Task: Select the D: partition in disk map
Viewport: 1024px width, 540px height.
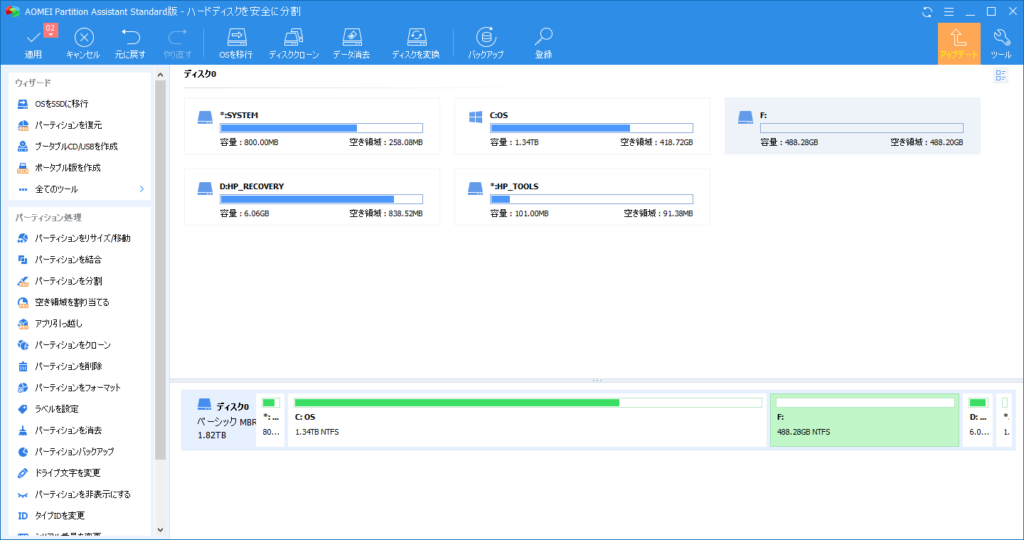Action: 978,420
